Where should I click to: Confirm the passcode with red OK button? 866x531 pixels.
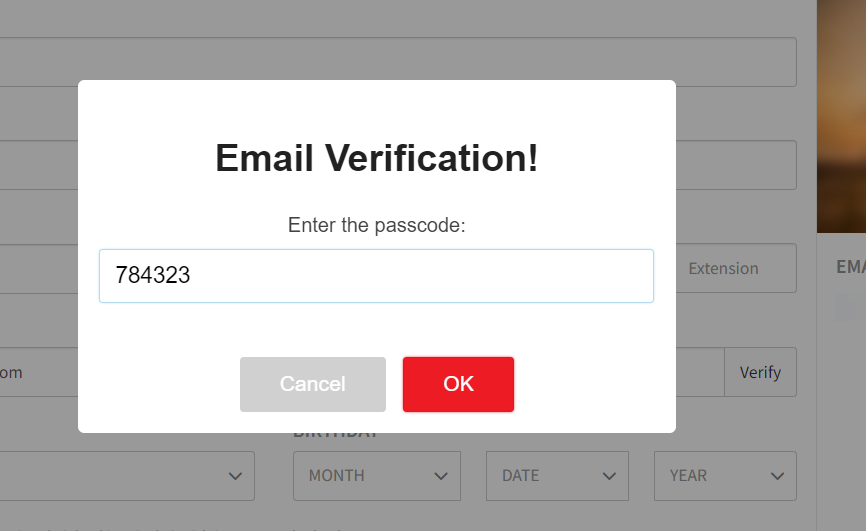click(458, 384)
